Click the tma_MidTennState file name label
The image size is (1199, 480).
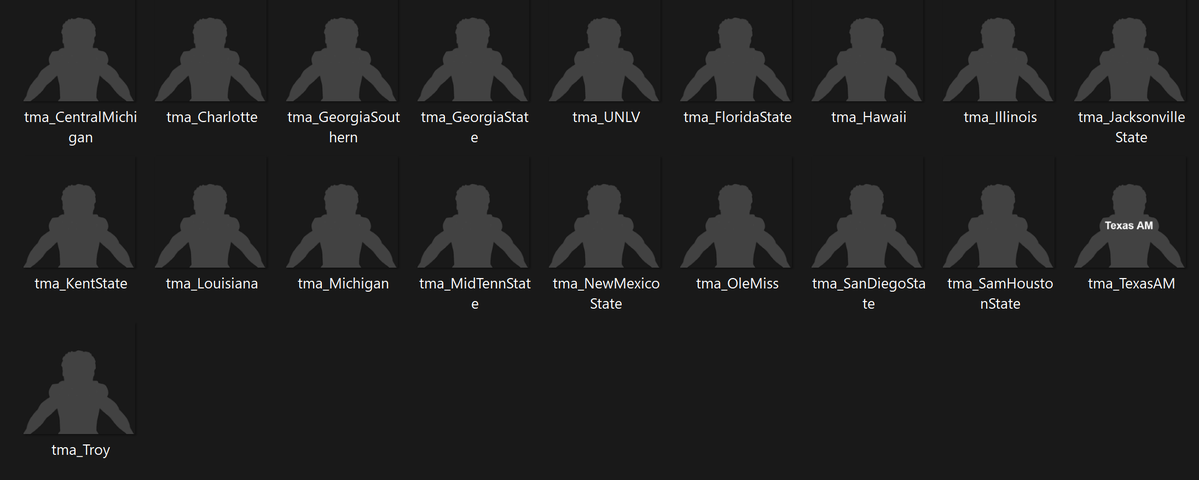474,294
